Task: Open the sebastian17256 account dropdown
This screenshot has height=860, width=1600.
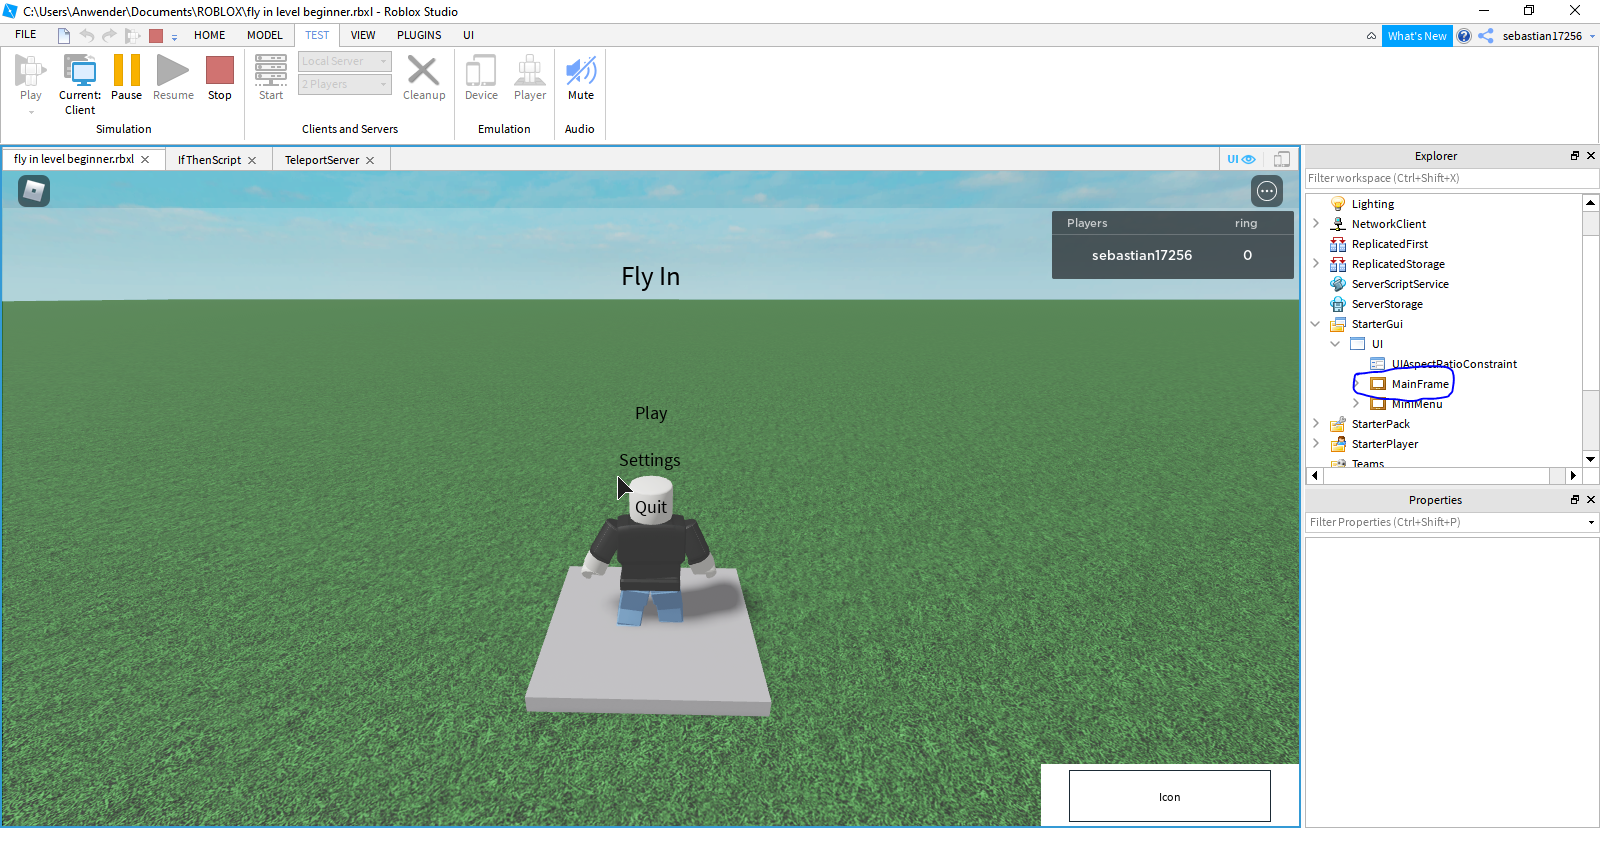Action: coord(1548,36)
